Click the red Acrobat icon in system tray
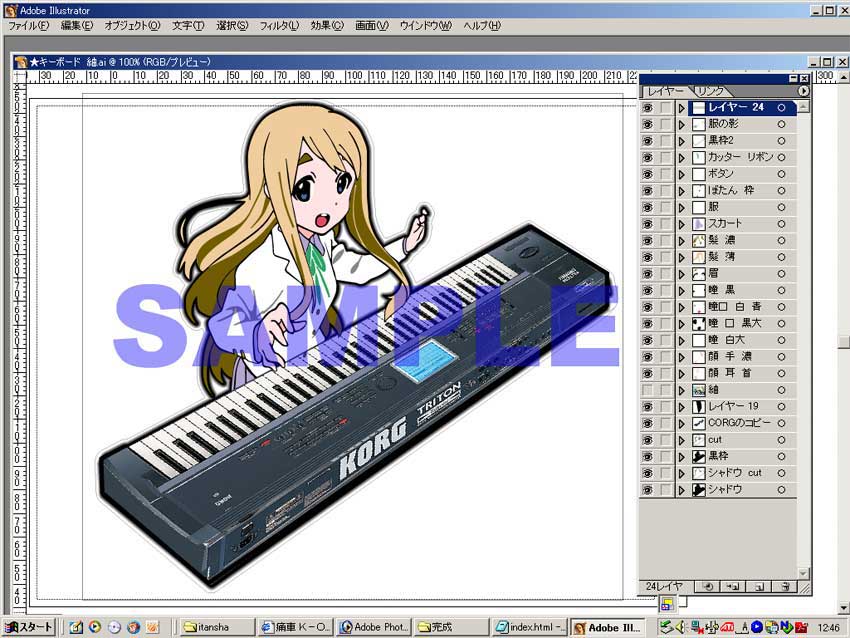Viewport: 850px width, 638px height. [802, 627]
